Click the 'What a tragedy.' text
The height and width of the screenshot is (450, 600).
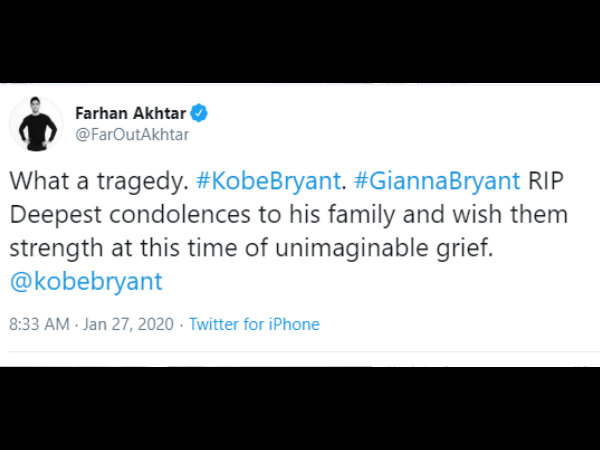[99, 181]
